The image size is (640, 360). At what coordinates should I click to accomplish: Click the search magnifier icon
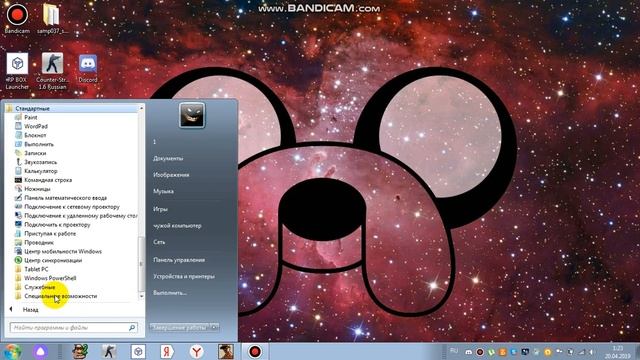(132, 328)
